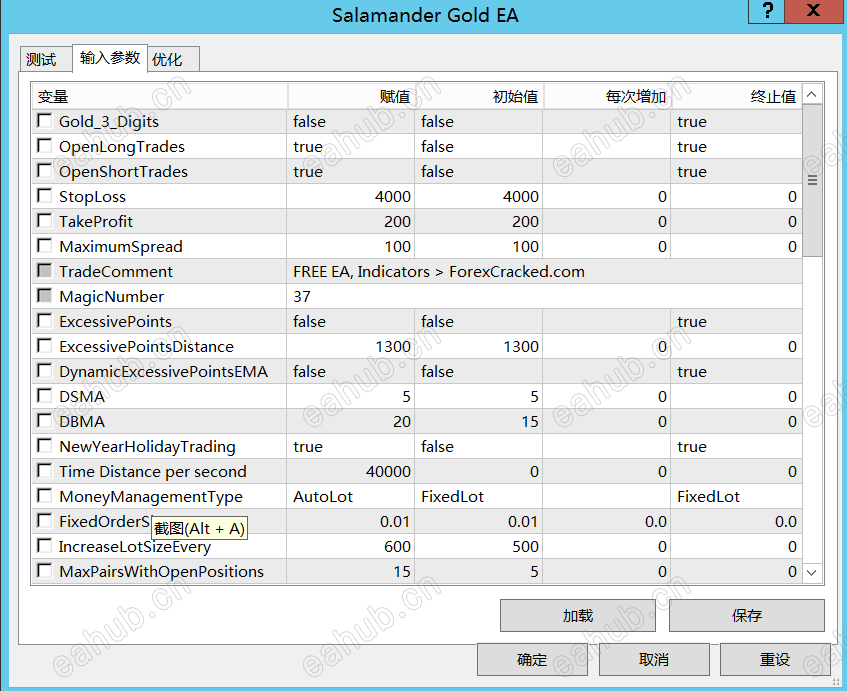Cancel with the 取消 button
The image size is (847, 691).
coord(654,659)
